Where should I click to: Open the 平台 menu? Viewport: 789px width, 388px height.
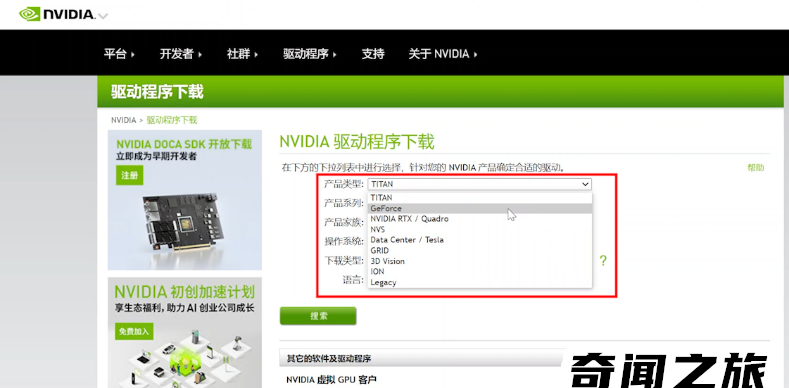(119, 54)
